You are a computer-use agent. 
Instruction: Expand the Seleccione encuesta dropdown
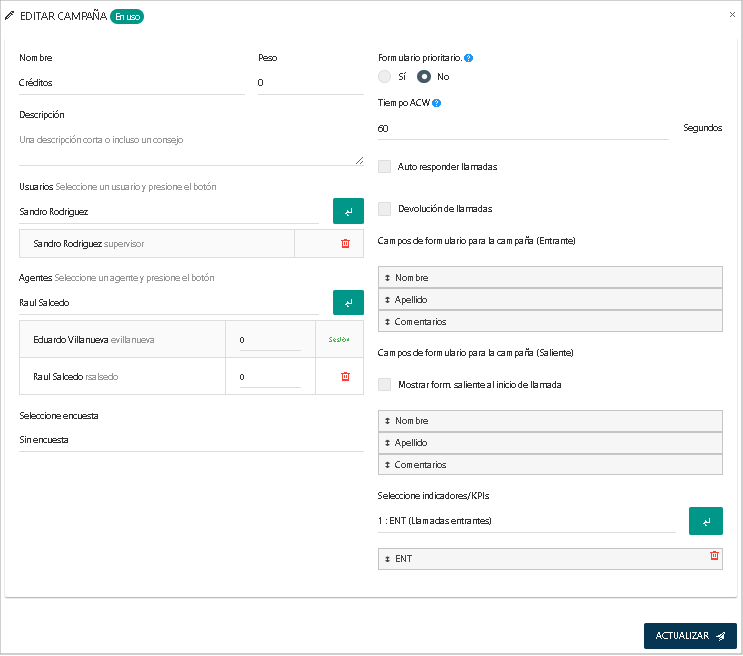tap(190, 439)
